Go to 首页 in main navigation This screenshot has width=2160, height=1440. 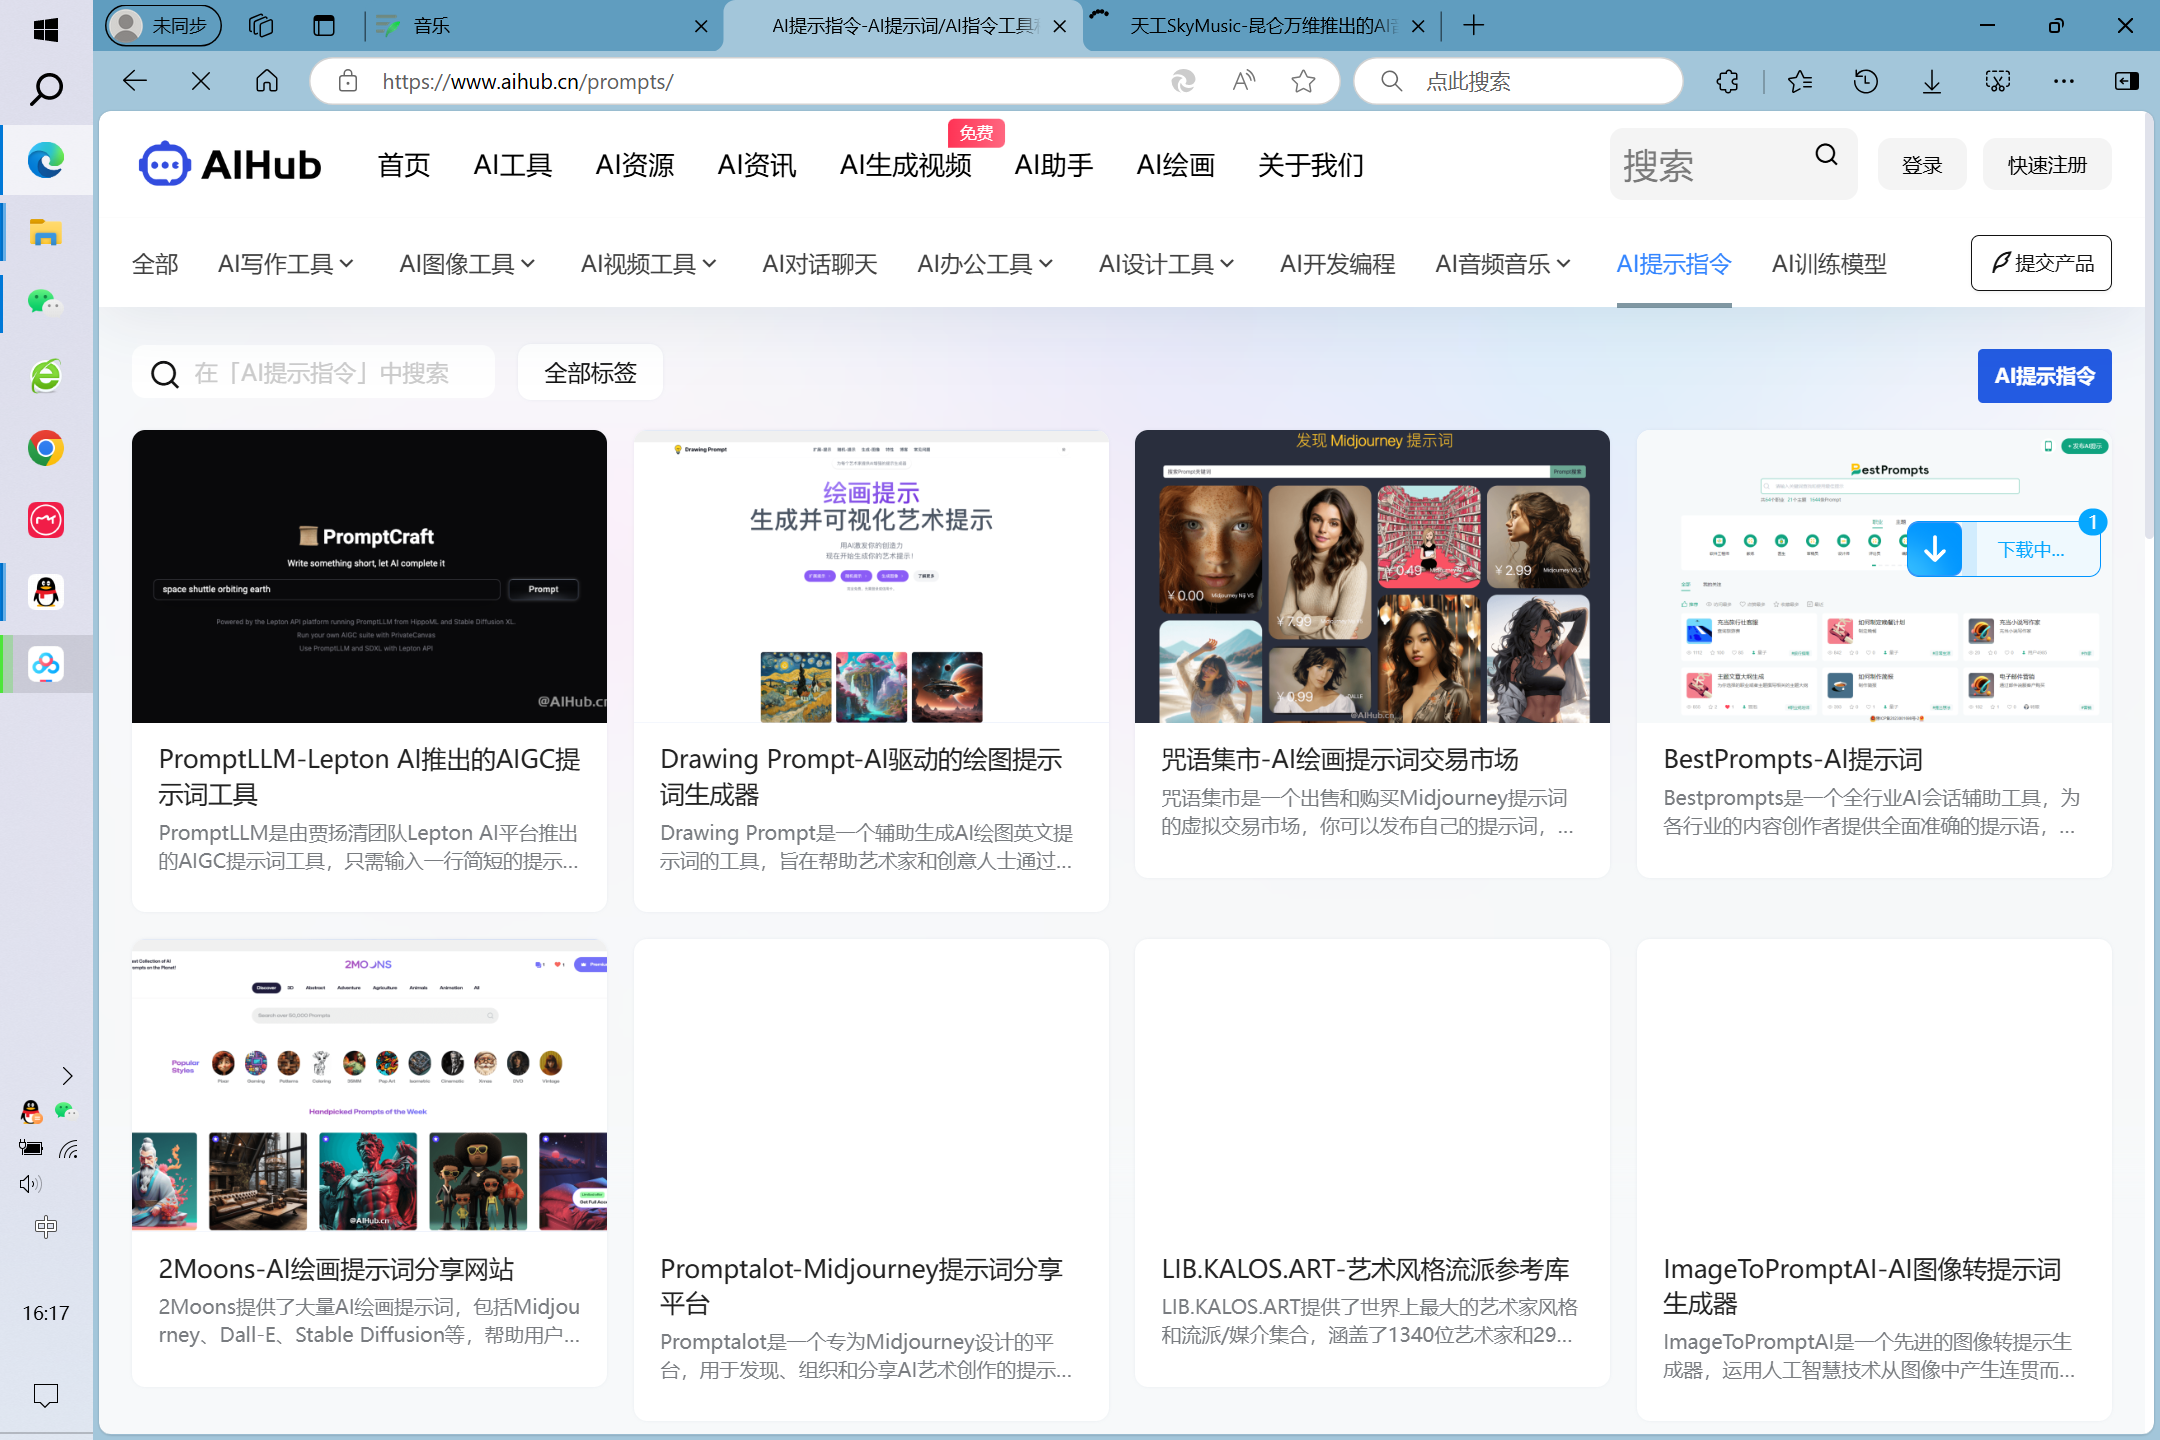point(403,165)
